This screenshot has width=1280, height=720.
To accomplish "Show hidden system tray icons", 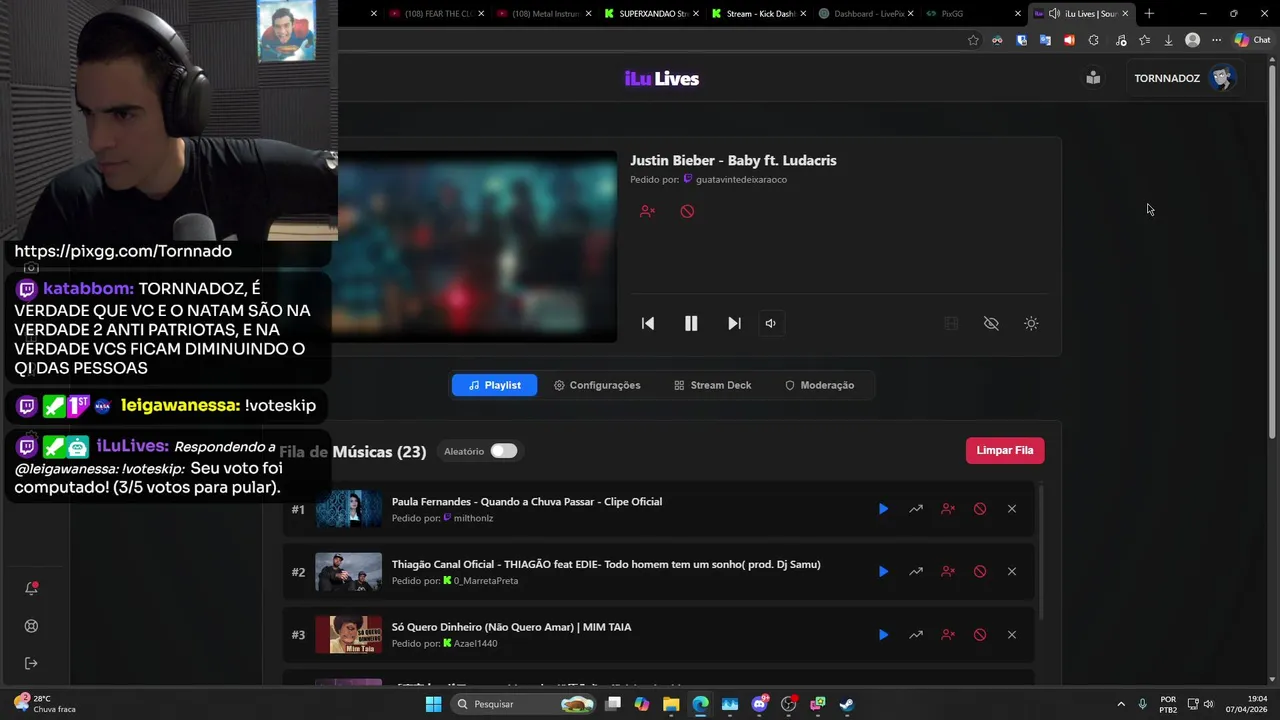I will click(x=1120, y=704).
